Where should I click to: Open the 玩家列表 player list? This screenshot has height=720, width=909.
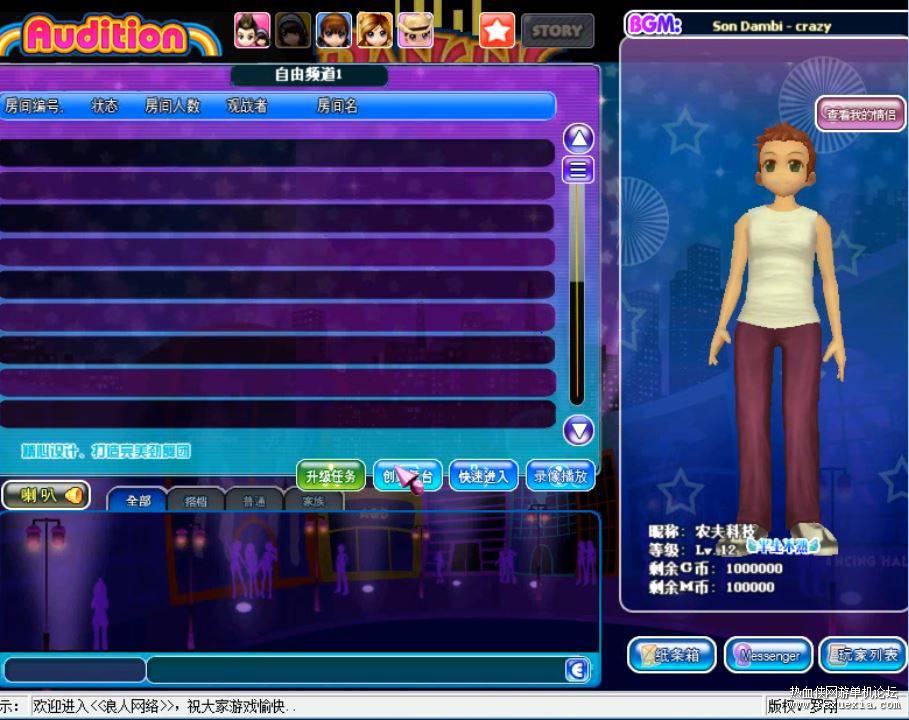point(864,655)
